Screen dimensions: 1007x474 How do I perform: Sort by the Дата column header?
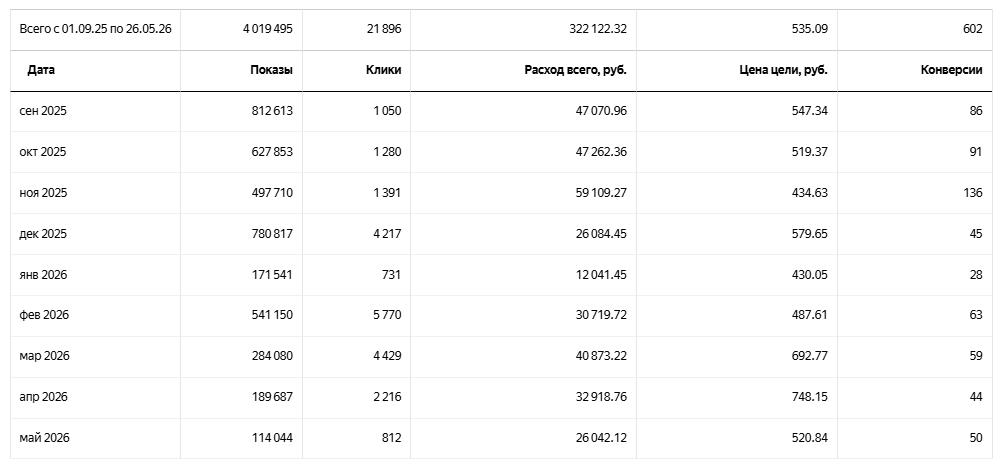tap(40, 71)
